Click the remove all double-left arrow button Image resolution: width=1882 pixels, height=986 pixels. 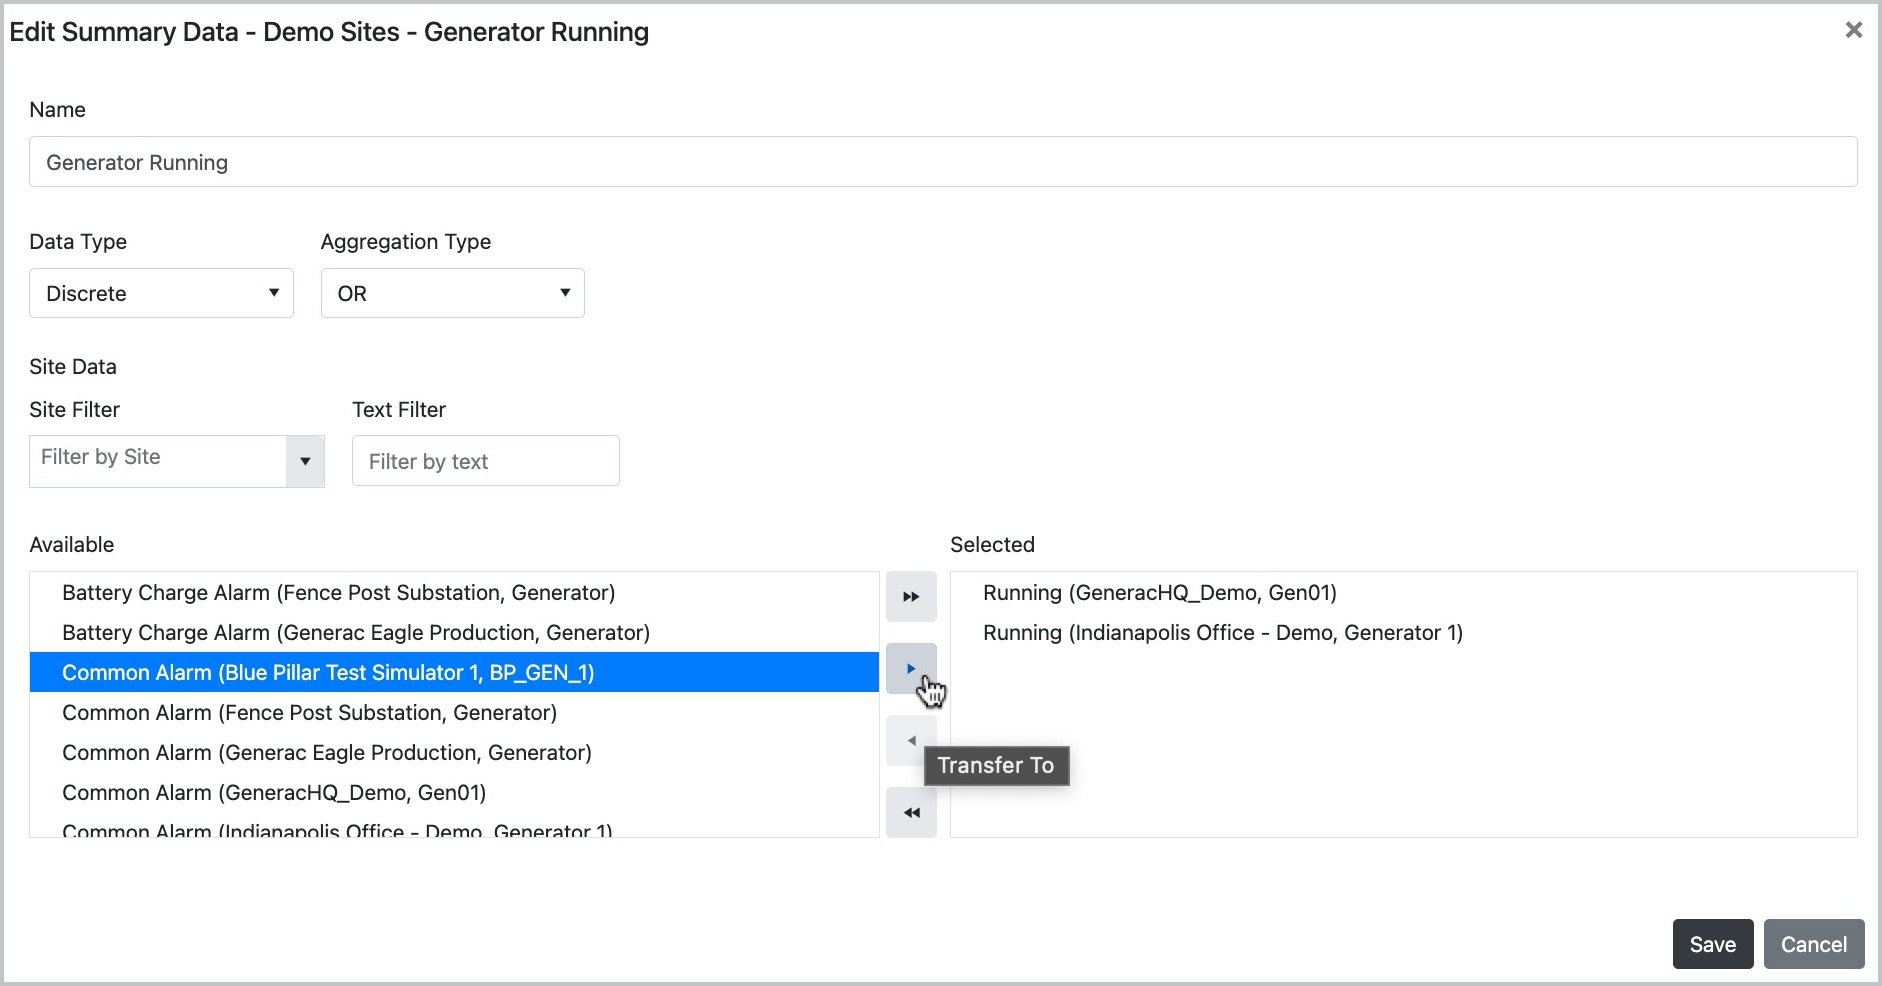(910, 813)
